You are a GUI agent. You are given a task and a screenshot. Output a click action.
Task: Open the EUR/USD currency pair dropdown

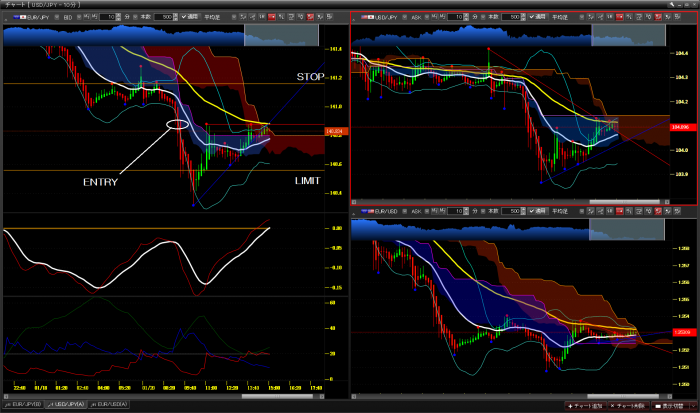pos(404,211)
